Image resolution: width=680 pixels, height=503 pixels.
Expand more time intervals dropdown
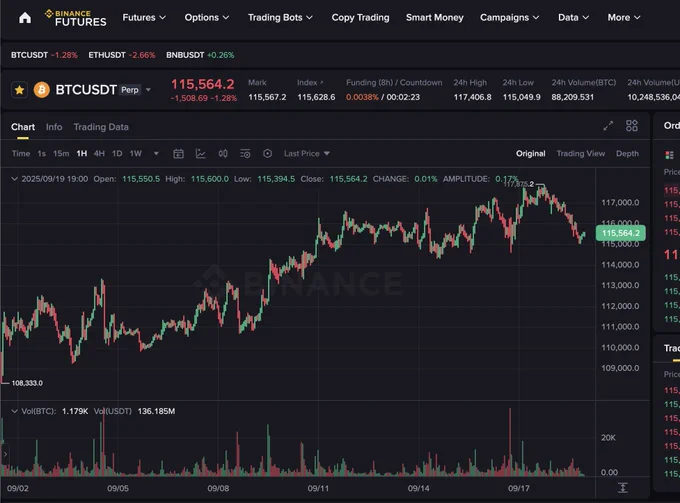click(x=156, y=154)
